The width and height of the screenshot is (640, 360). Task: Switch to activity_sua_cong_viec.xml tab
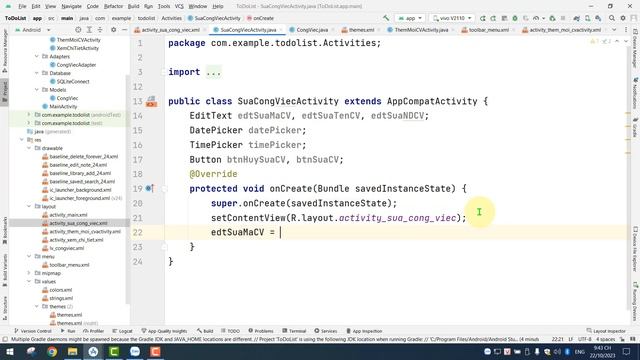click(x=167, y=30)
